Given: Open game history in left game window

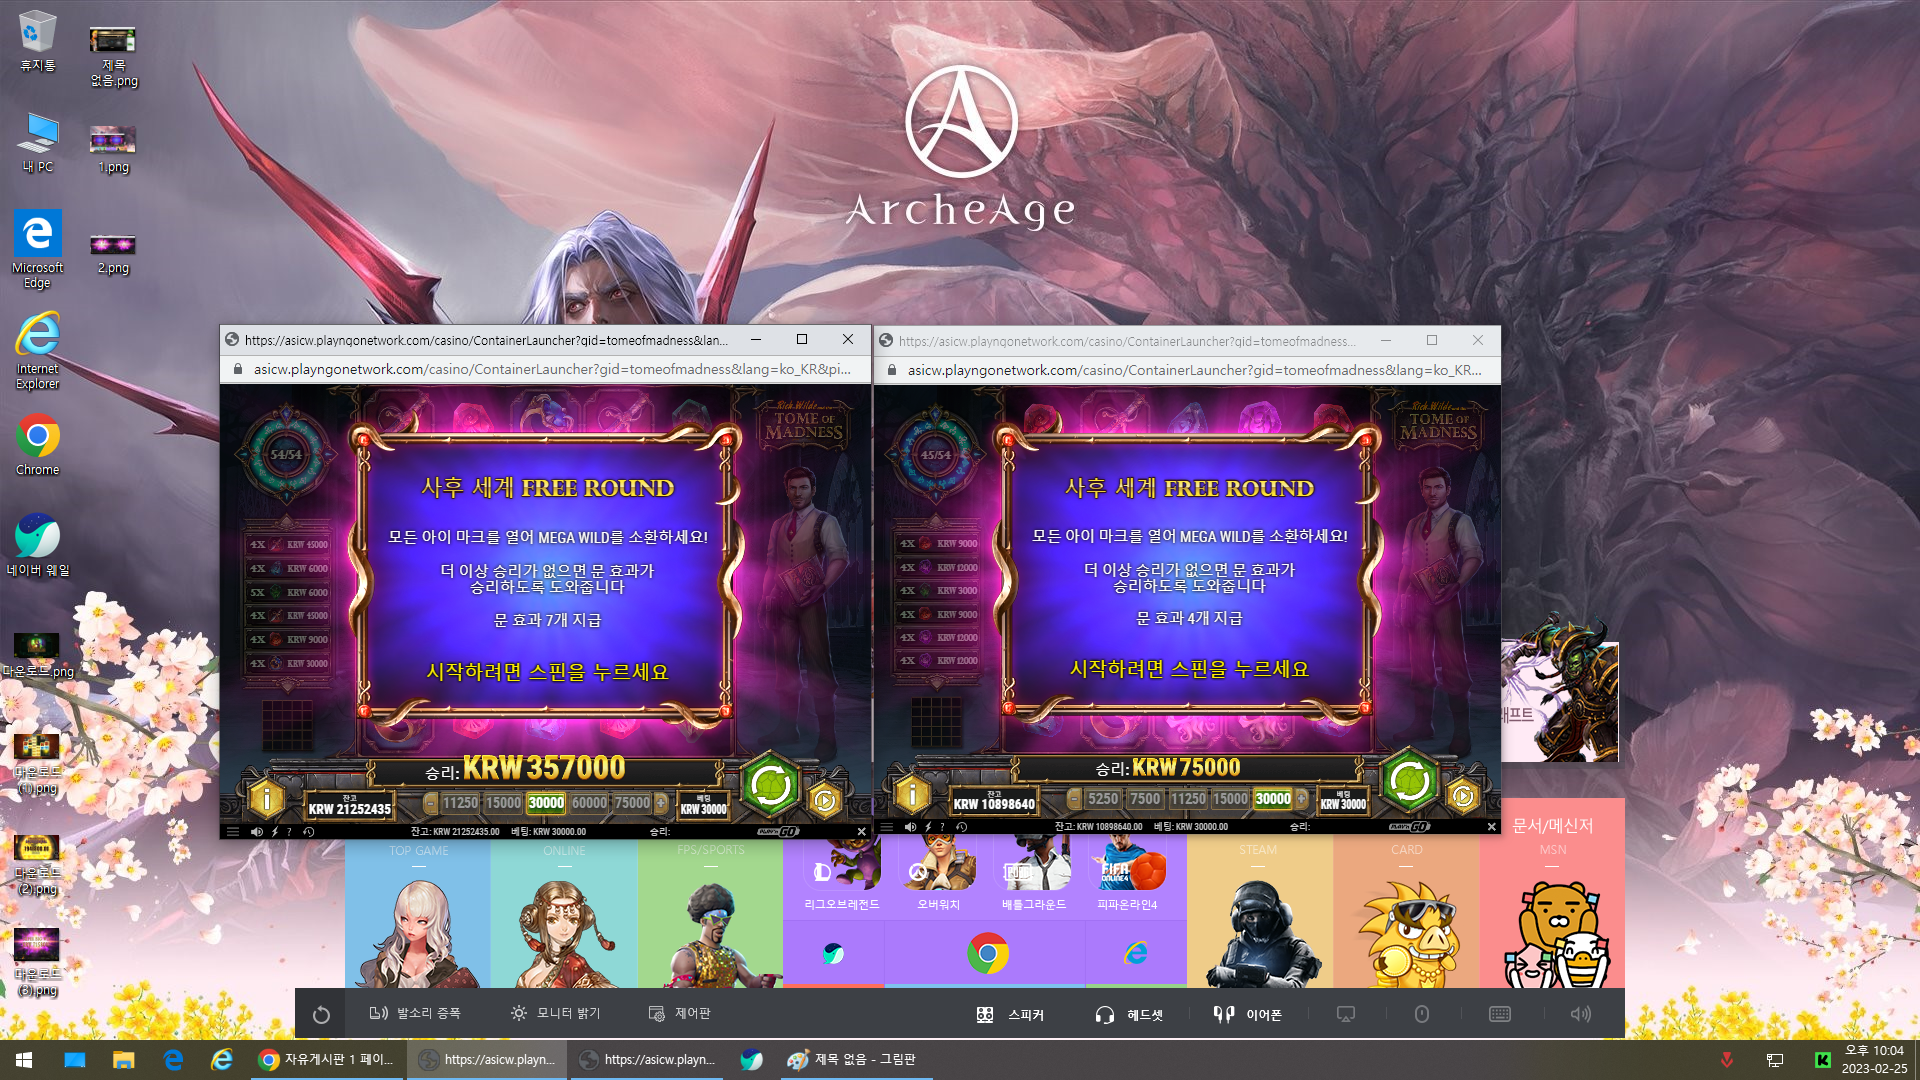Looking at the screenshot, I should [309, 831].
